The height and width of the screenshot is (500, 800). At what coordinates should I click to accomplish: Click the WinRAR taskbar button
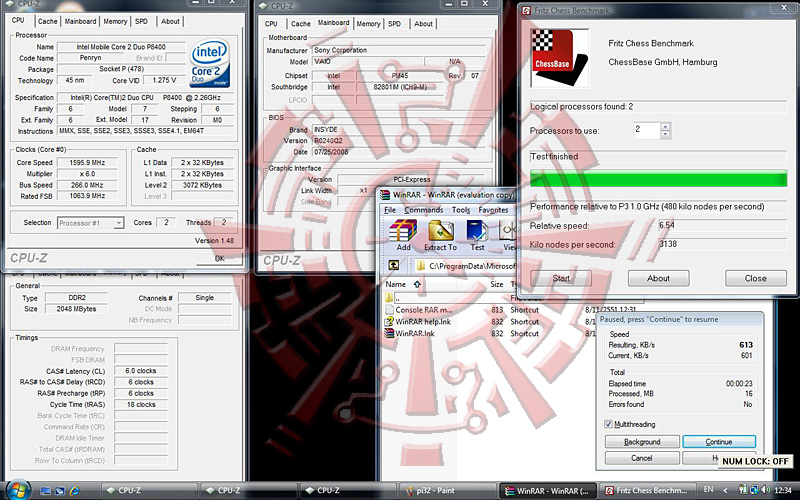point(547,490)
